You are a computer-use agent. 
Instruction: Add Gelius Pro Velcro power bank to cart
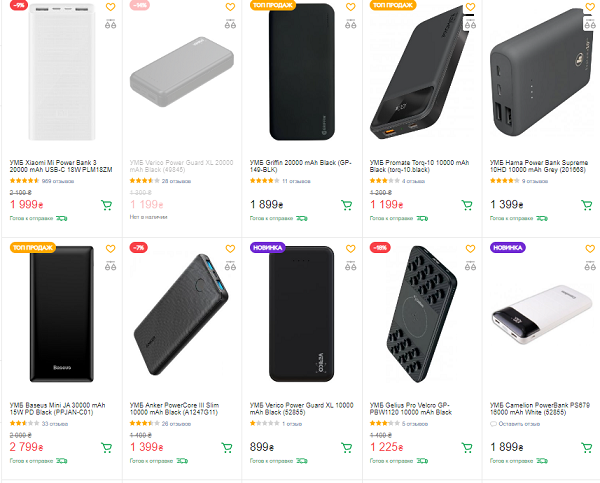pyautogui.click(x=467, y=445)
